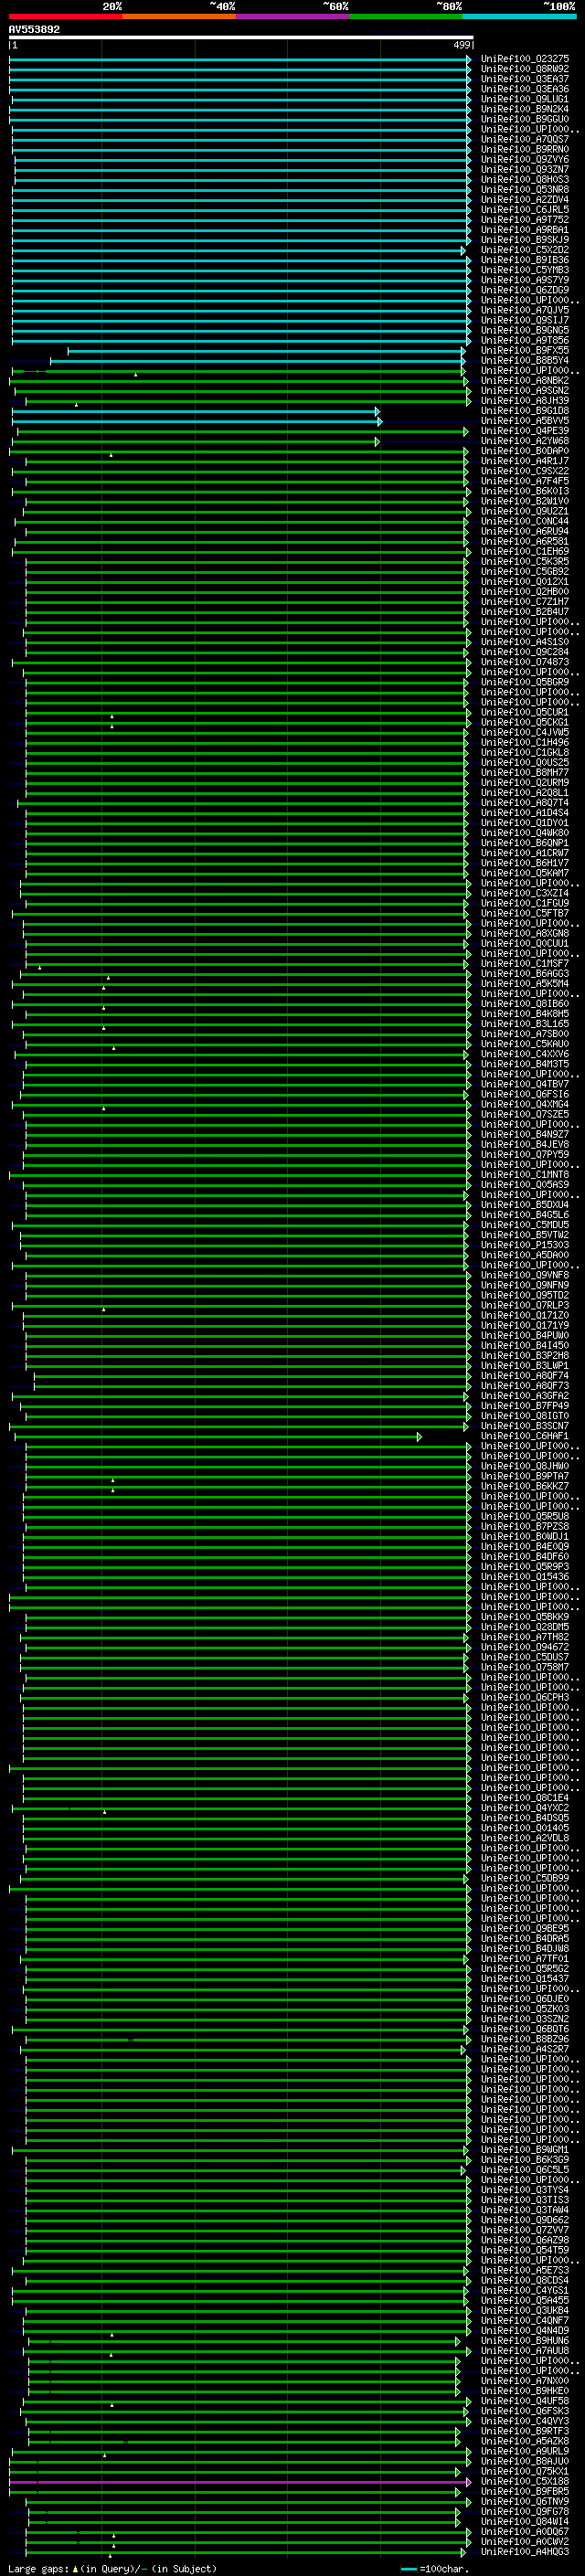Select the AV553892 query title
585x2576 pixels.
[34, 29]
